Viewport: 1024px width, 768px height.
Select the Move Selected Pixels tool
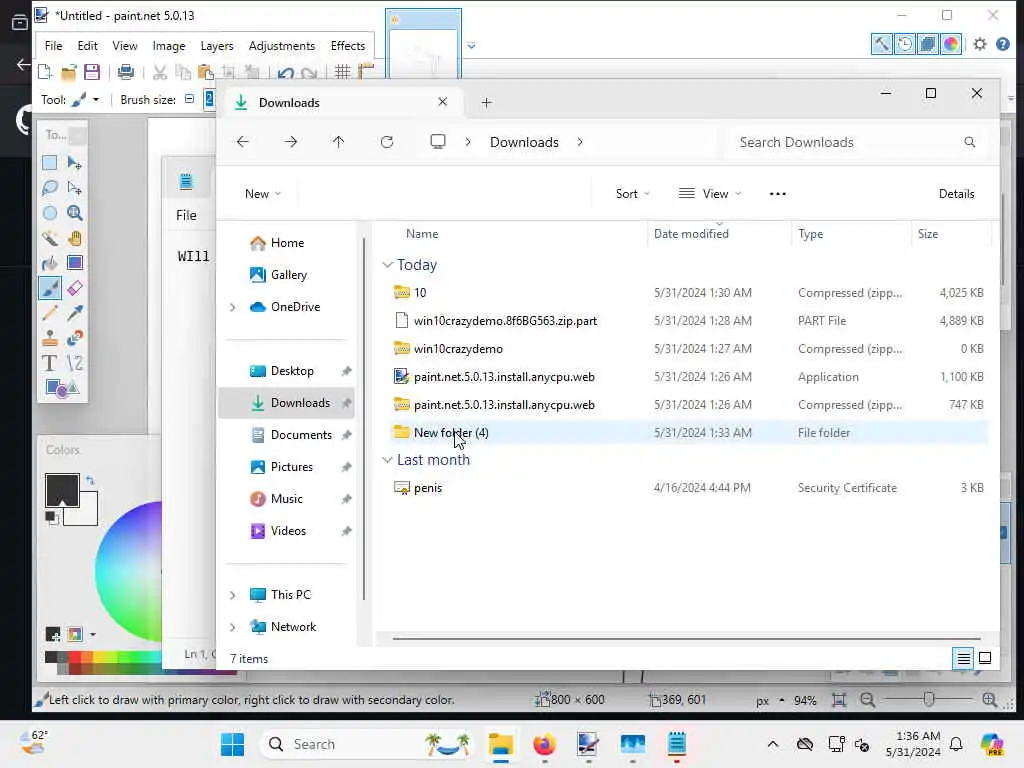click(74, 163)
